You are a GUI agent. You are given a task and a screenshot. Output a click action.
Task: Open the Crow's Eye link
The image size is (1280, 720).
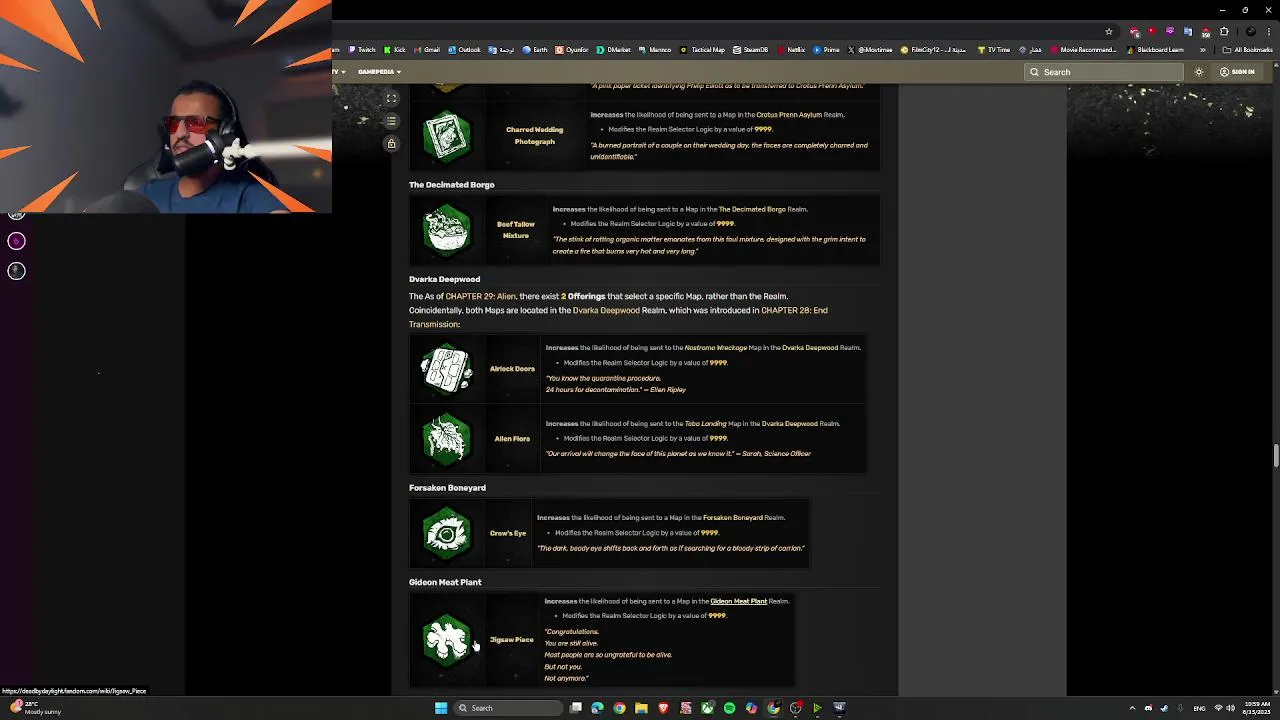[x=508, y=533]
